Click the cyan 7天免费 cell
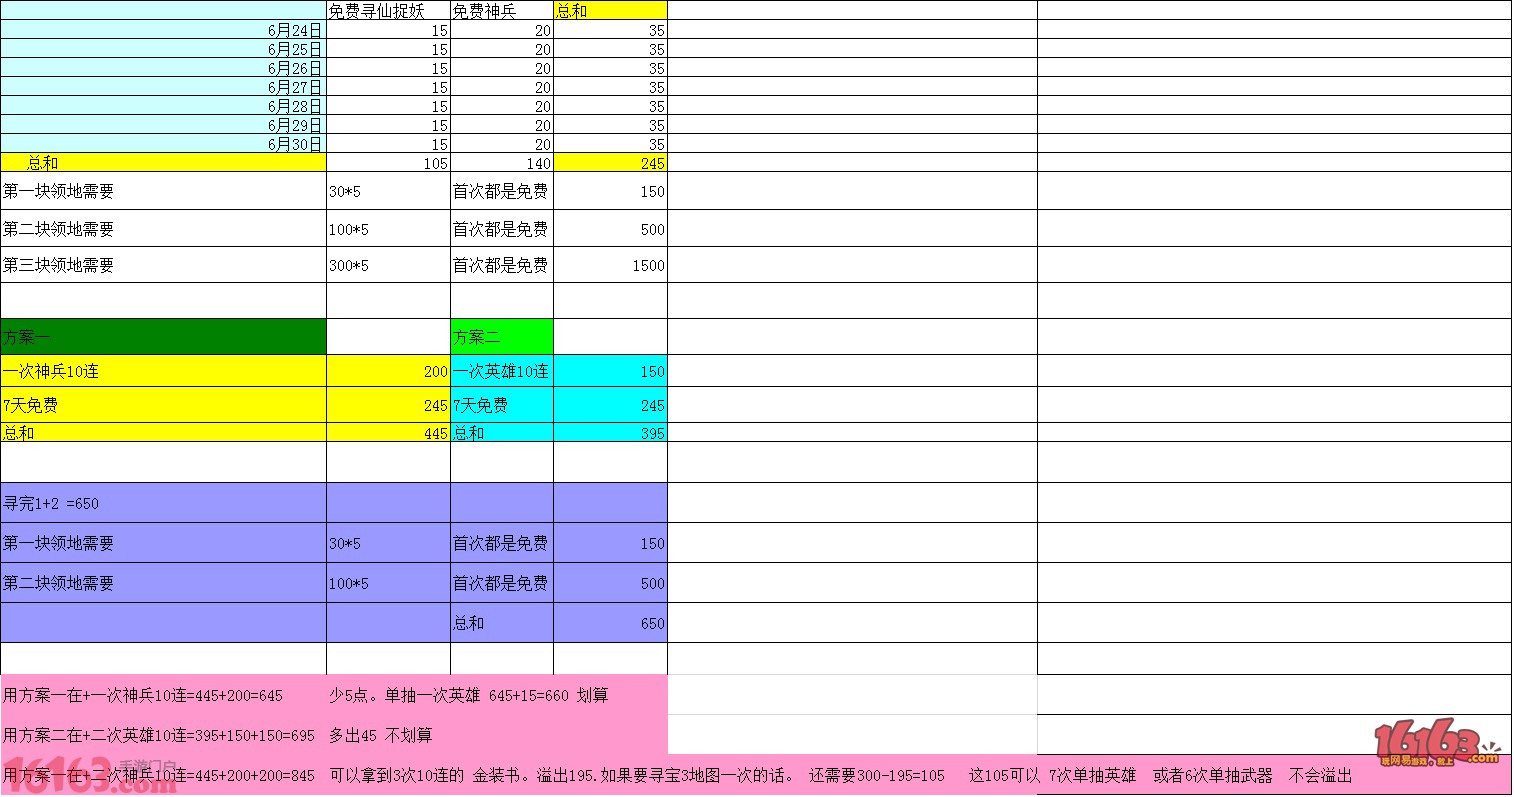1514x797 pixels. point(502,405)
